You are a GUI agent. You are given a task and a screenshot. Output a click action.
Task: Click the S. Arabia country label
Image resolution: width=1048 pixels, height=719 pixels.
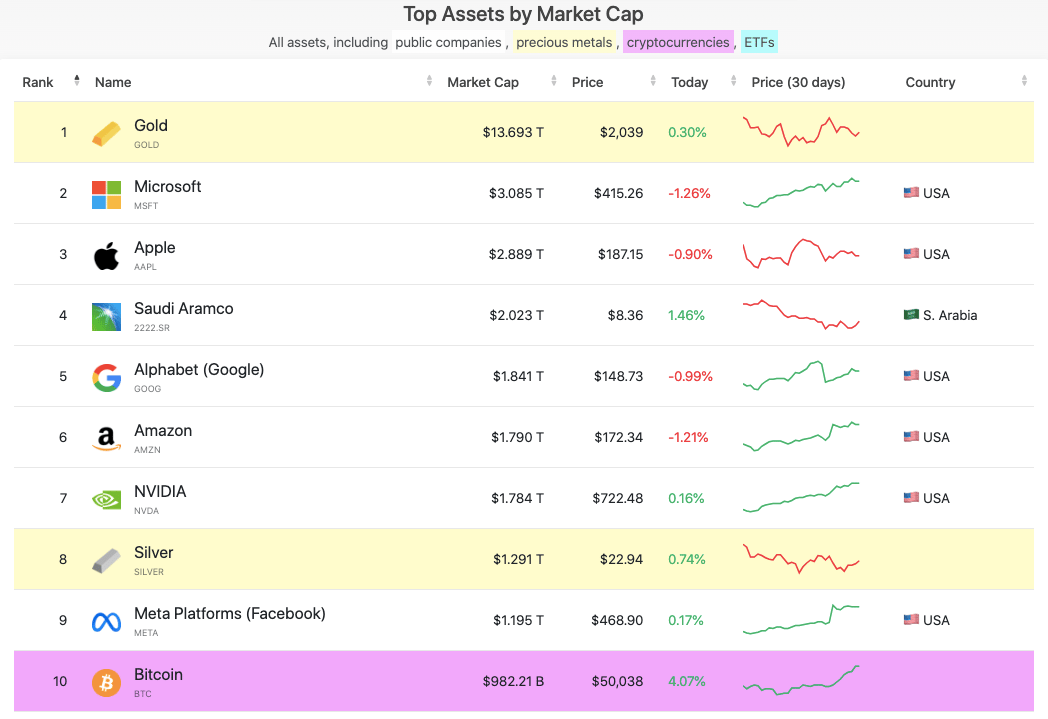950,315
